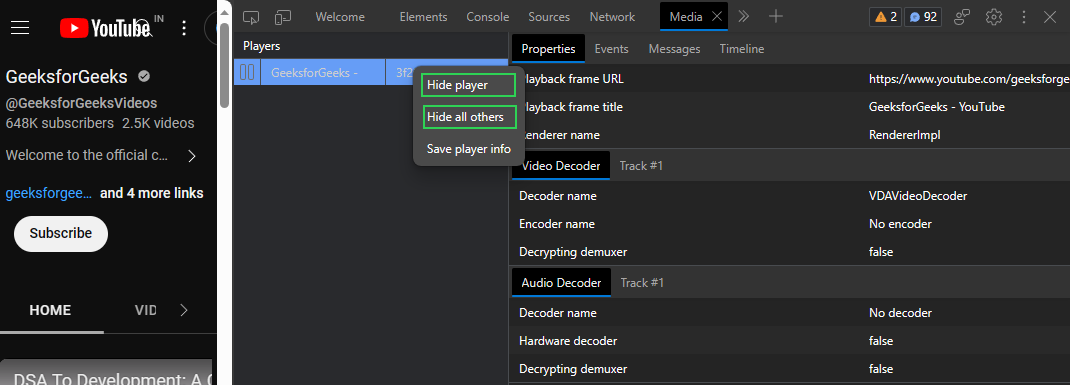Switch to the Welcome tab
Screen dimensions: 1070x385
tap(340, 17)
